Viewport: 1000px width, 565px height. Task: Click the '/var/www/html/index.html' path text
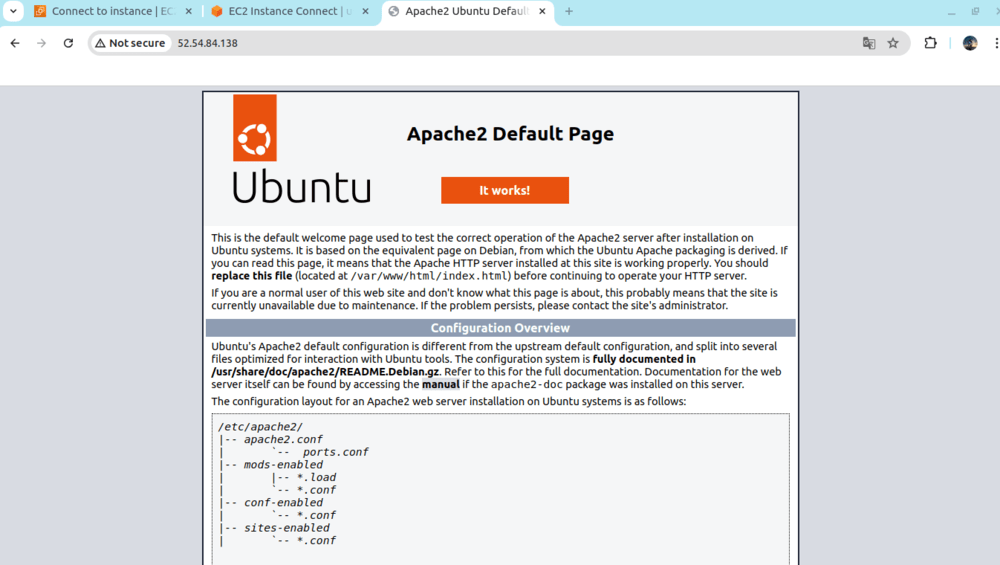(430, 276)
